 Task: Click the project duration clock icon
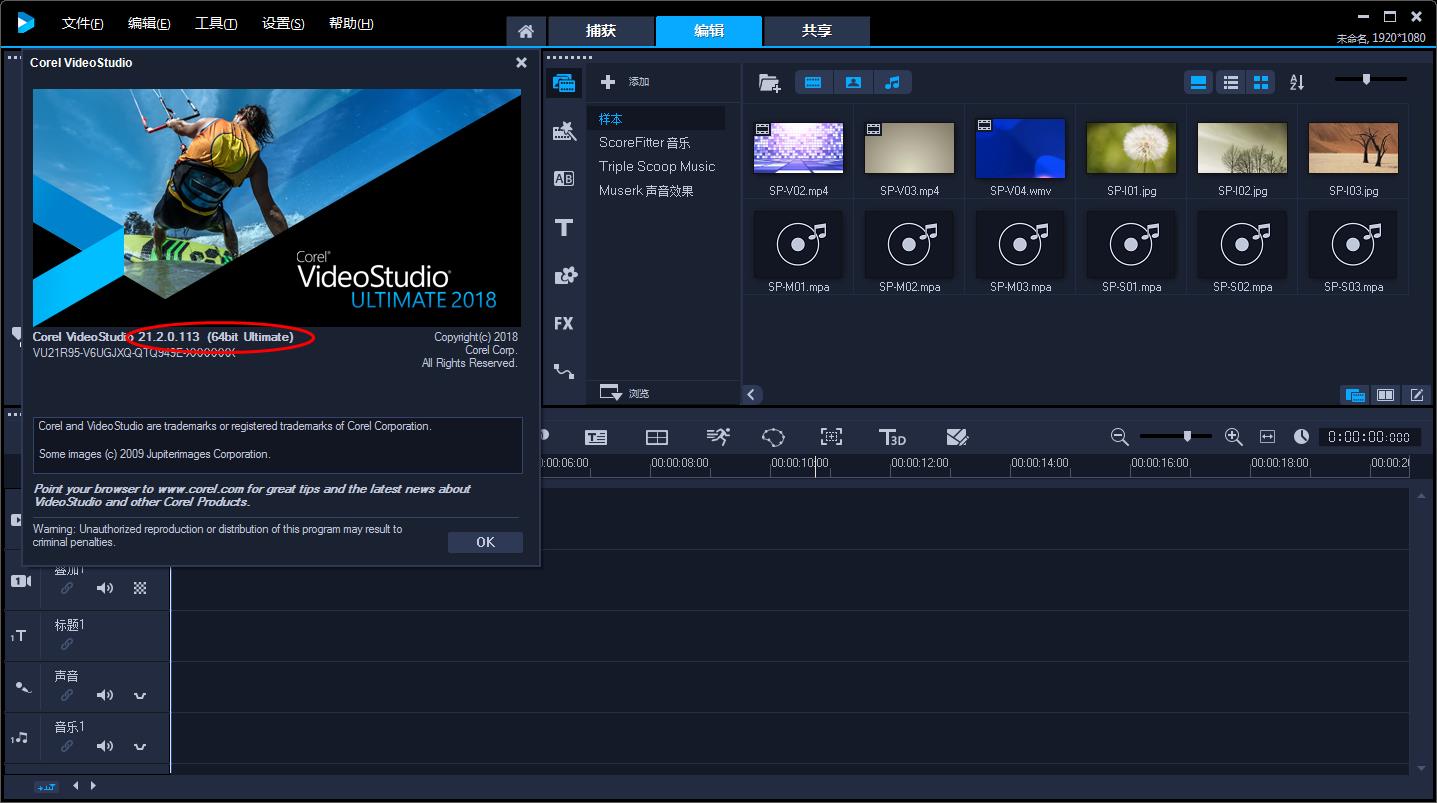(x=1301, y=437)
